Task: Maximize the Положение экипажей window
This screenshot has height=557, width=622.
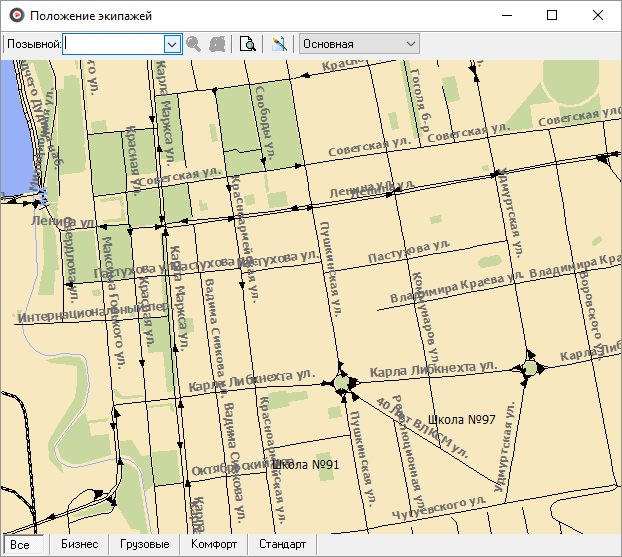Action: click(552, 16)
